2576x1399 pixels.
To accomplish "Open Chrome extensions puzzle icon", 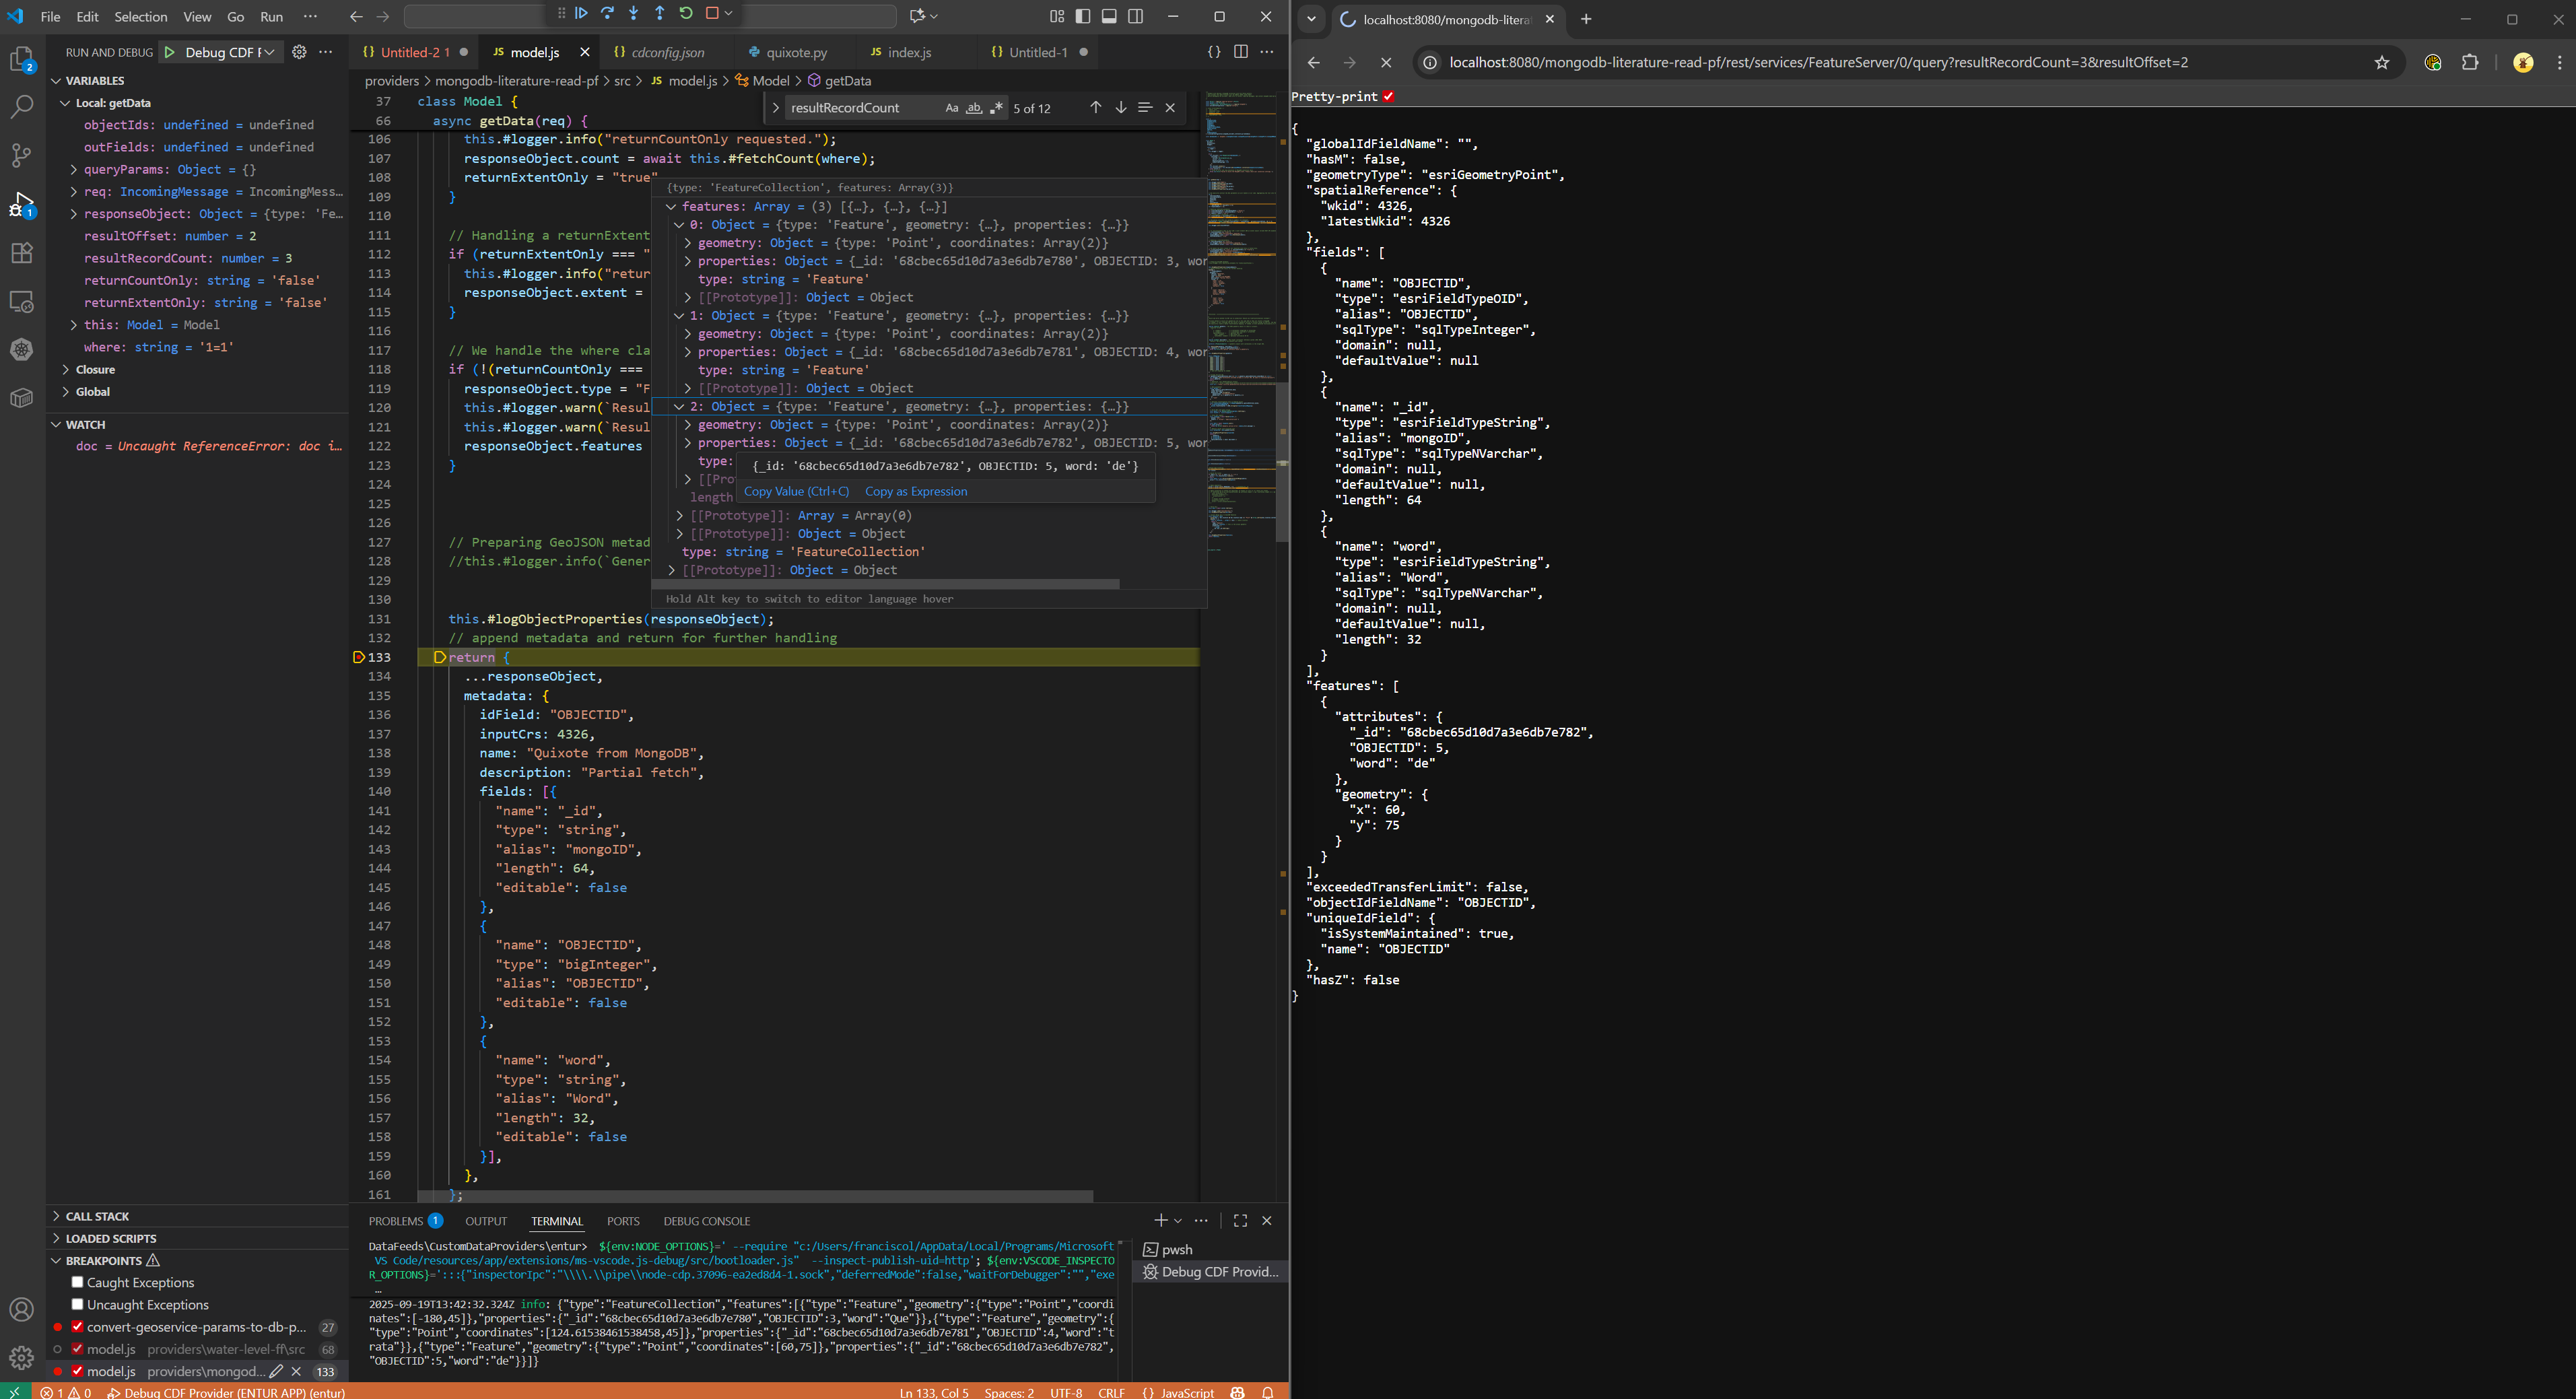I will (2470, 62).
